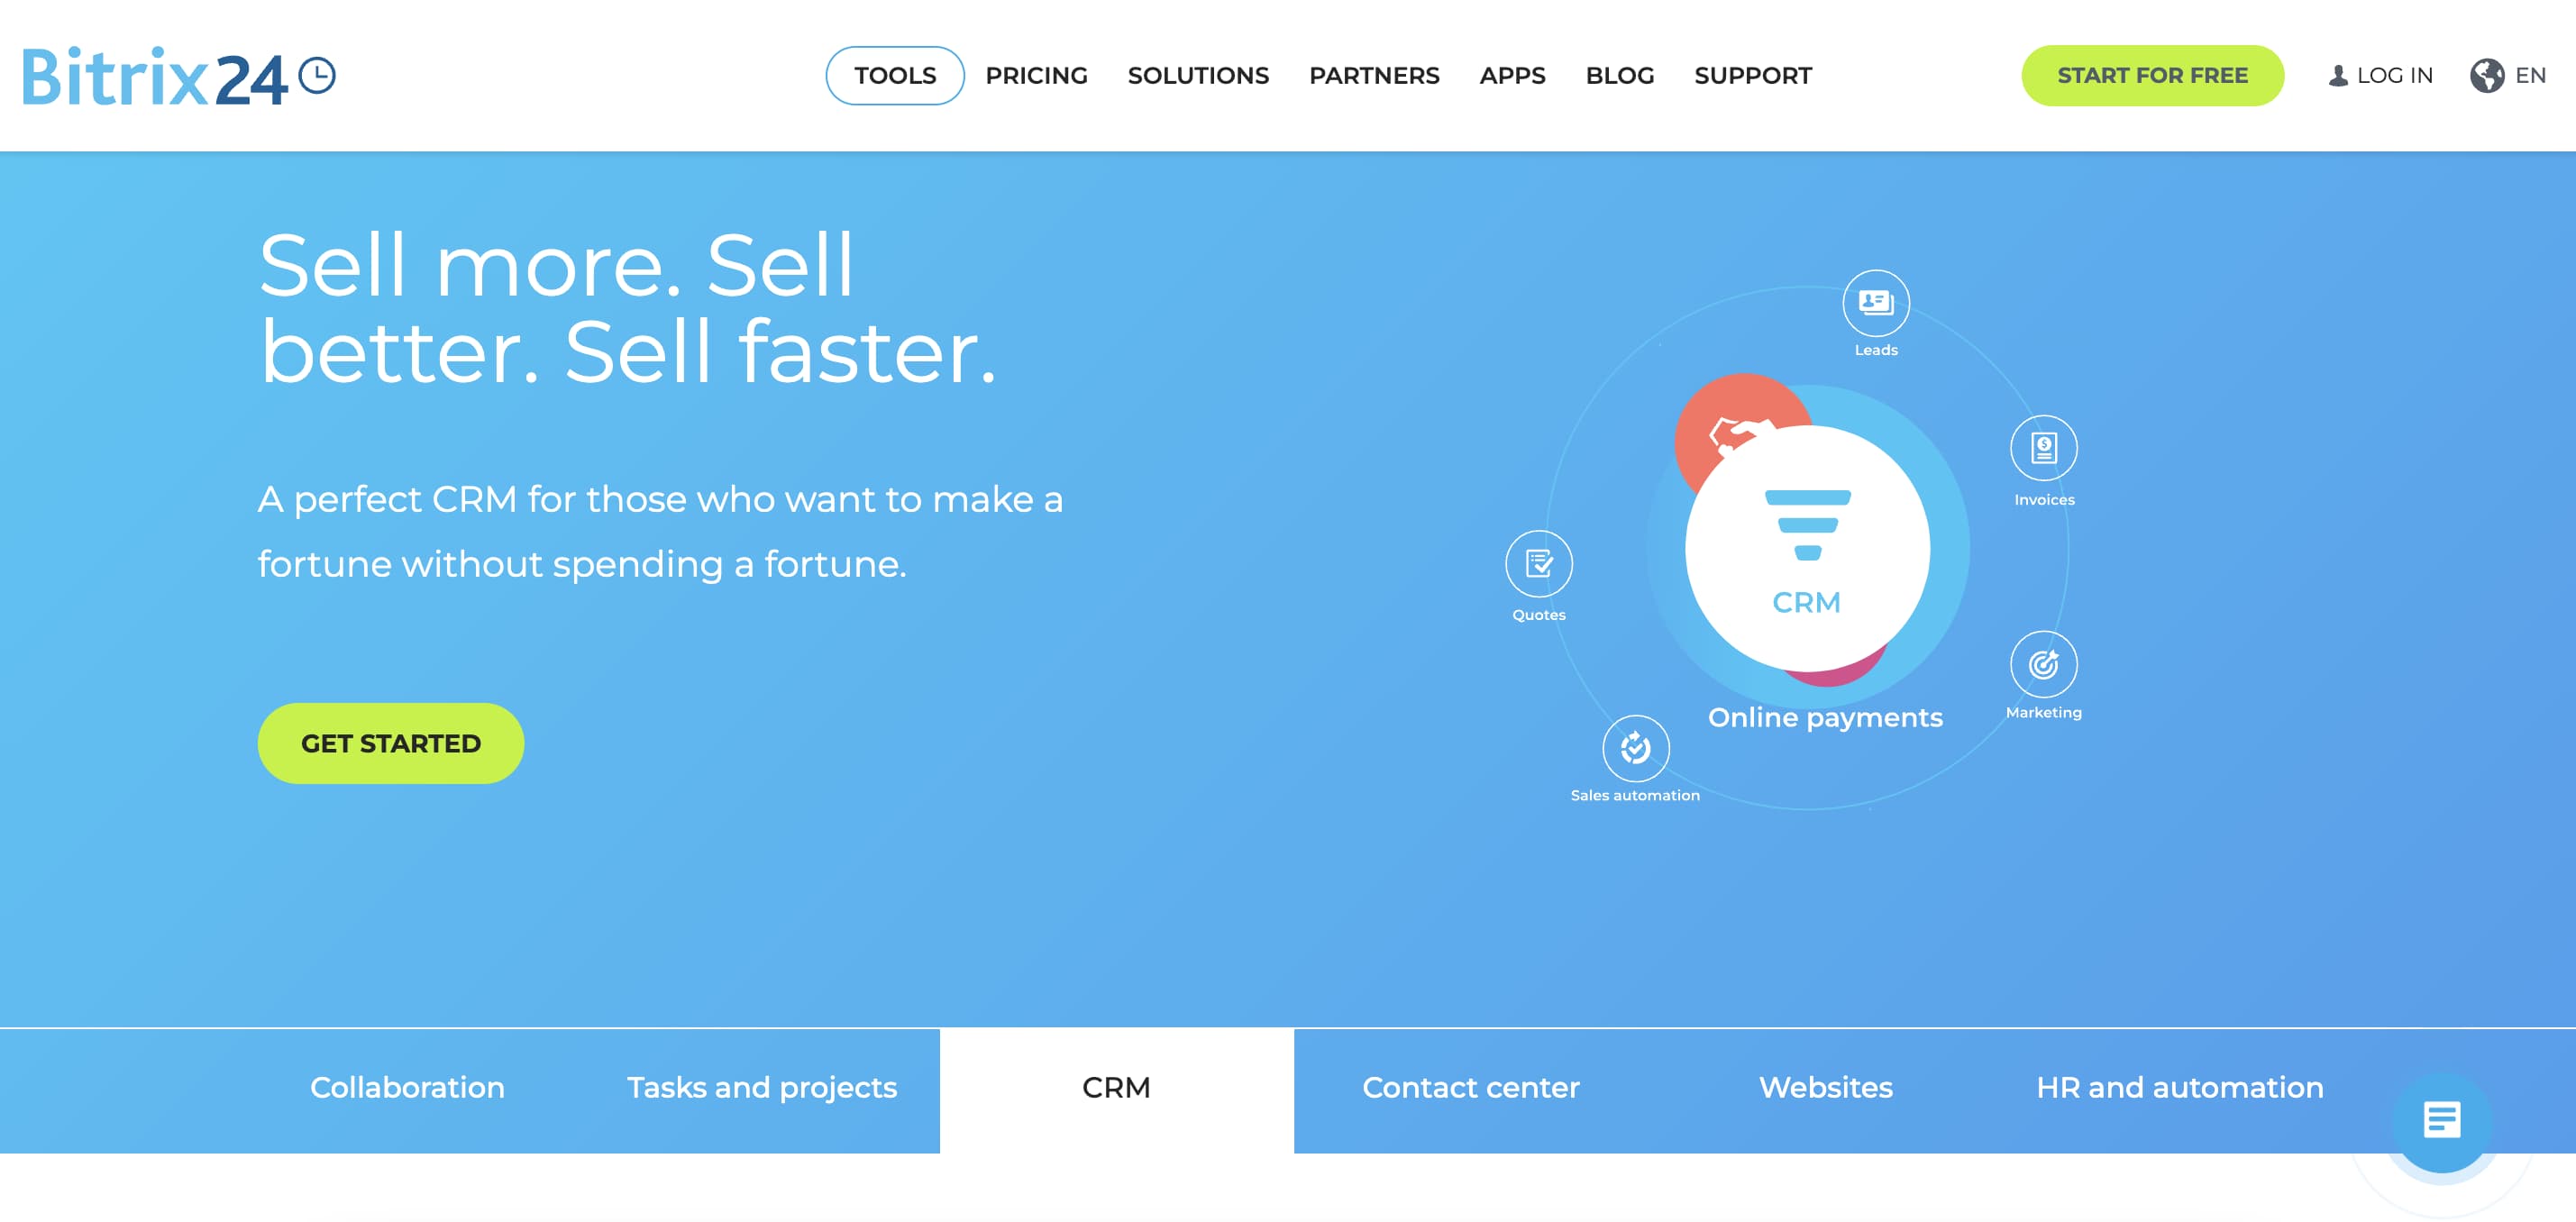Select the Collaboration tab at bottom
Viewport: 2576px width, 1222px height.
(x=407, y=1088)
